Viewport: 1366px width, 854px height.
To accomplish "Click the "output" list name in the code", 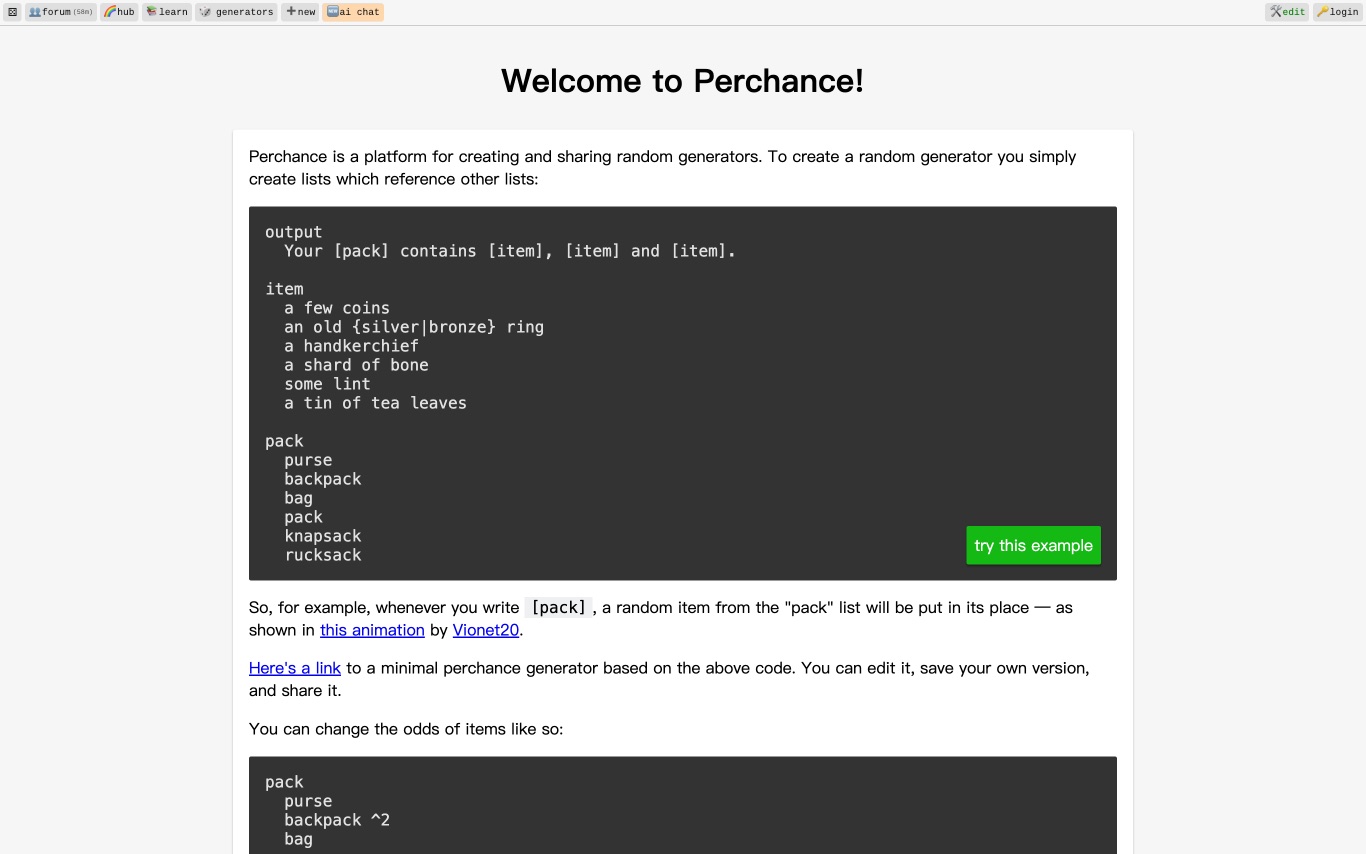I will tap(293, 232).
